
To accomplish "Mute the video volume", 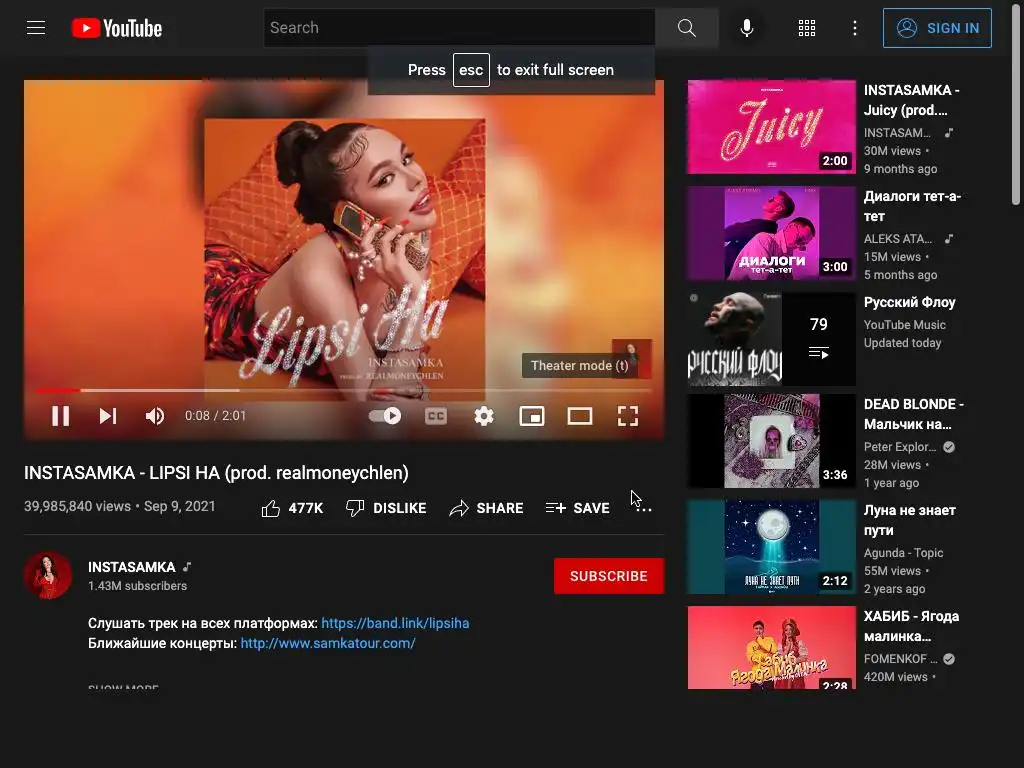I will [155, 416].
